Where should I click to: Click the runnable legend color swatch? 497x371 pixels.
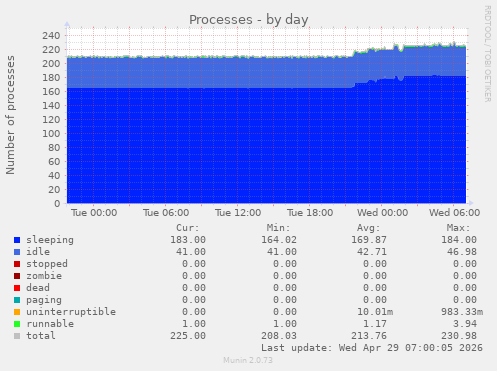tap(17, 324)
